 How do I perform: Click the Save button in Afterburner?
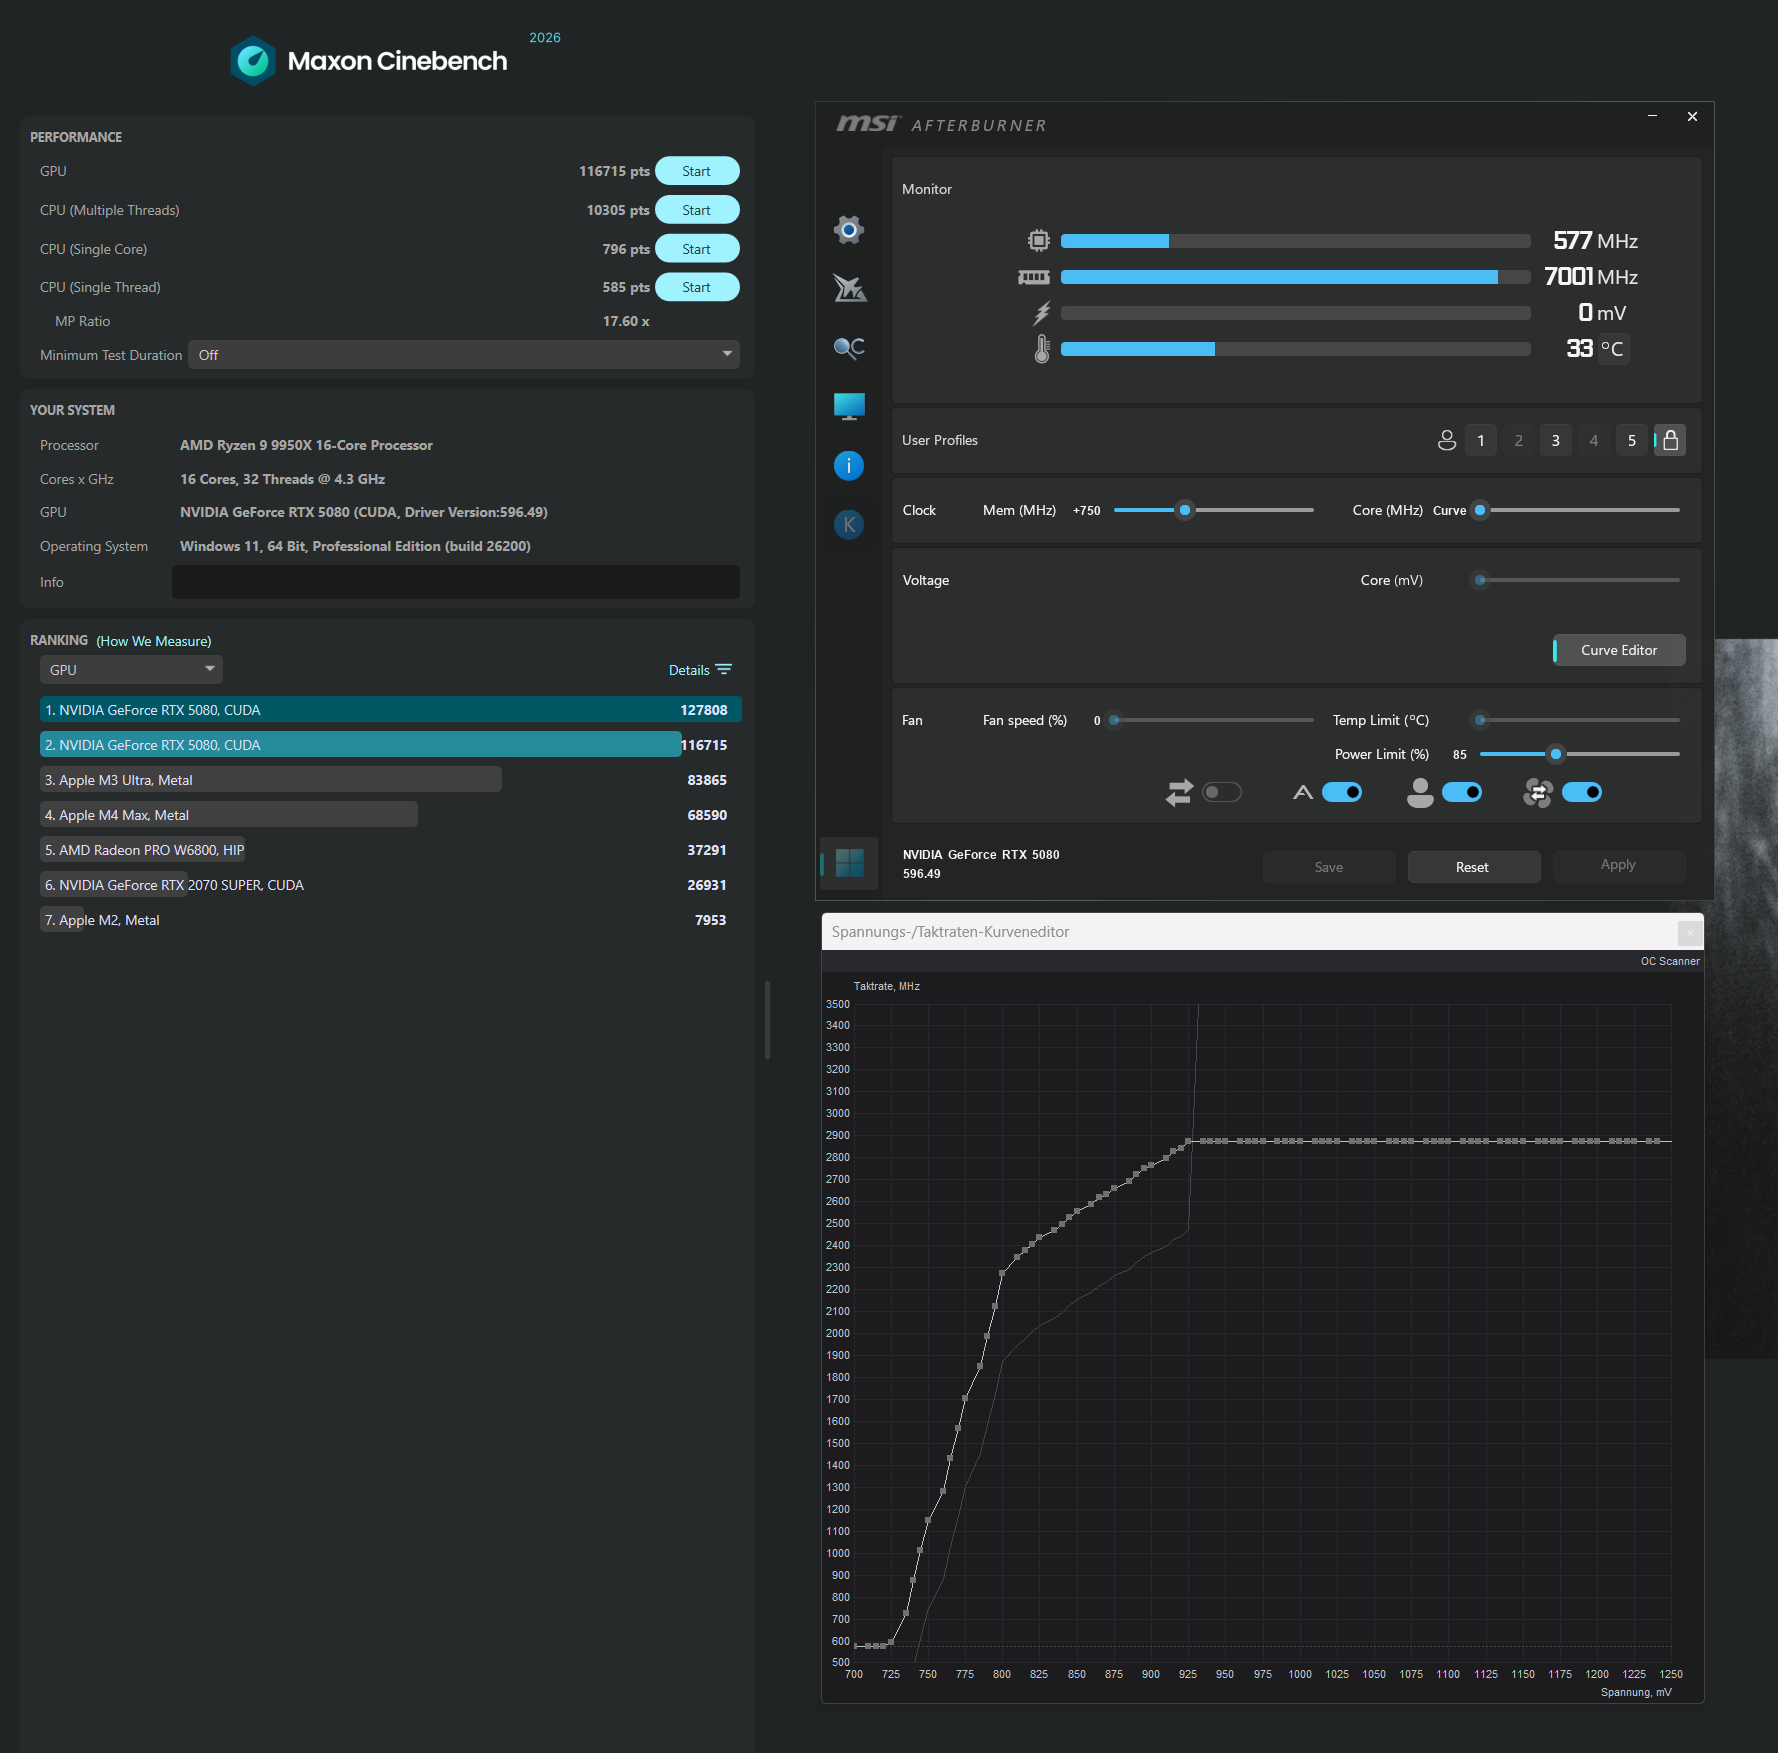point(1329,867)
